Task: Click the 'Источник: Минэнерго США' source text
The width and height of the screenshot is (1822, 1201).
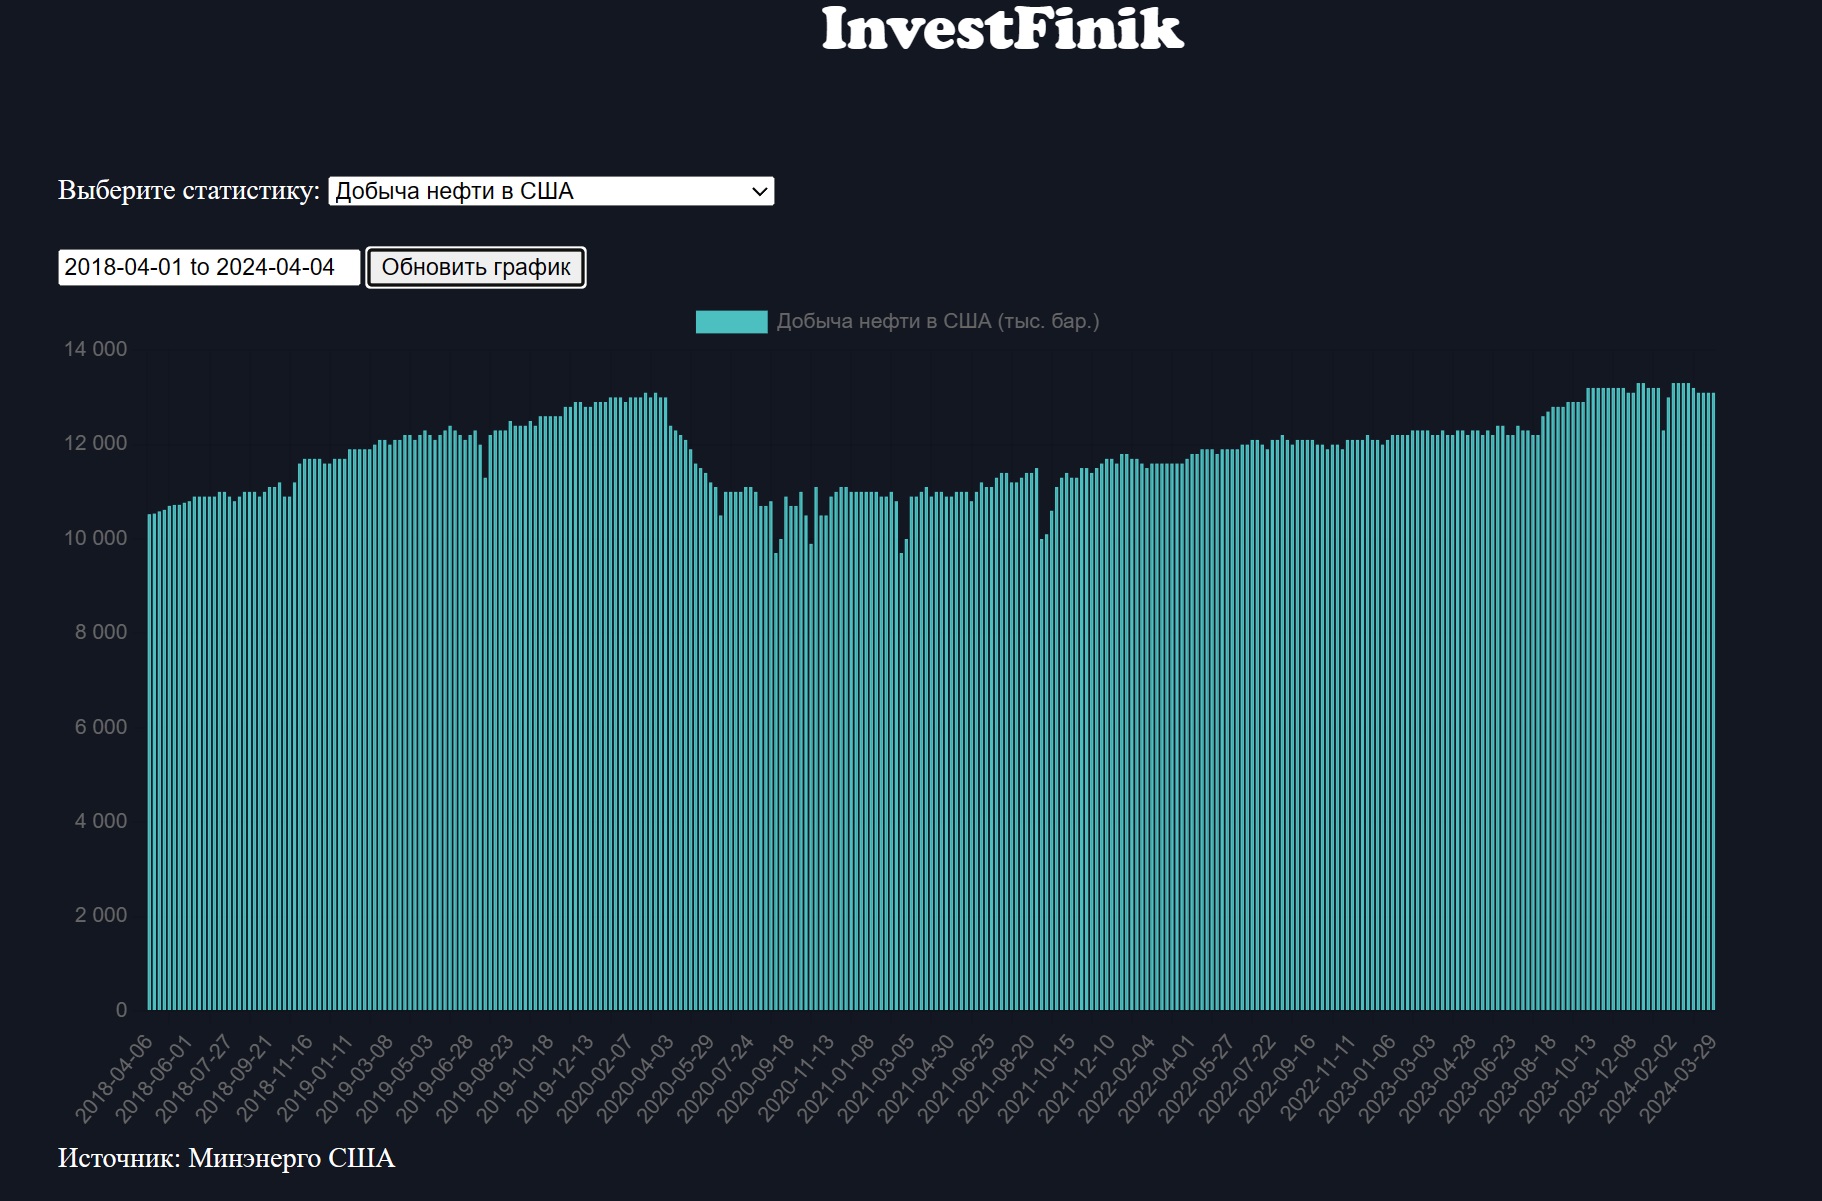Action: coord(226,1158)
